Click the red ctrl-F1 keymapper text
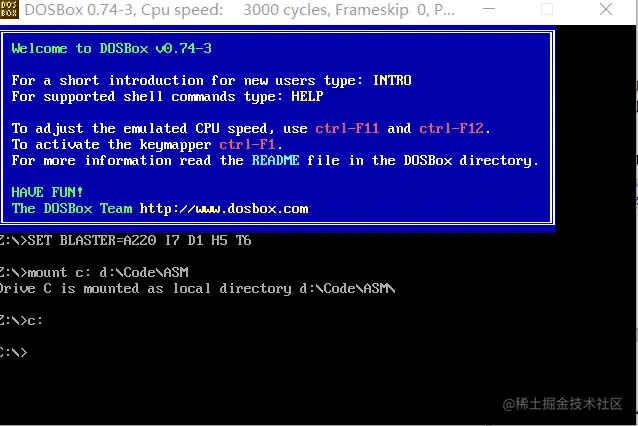 (x=247, y=144)
